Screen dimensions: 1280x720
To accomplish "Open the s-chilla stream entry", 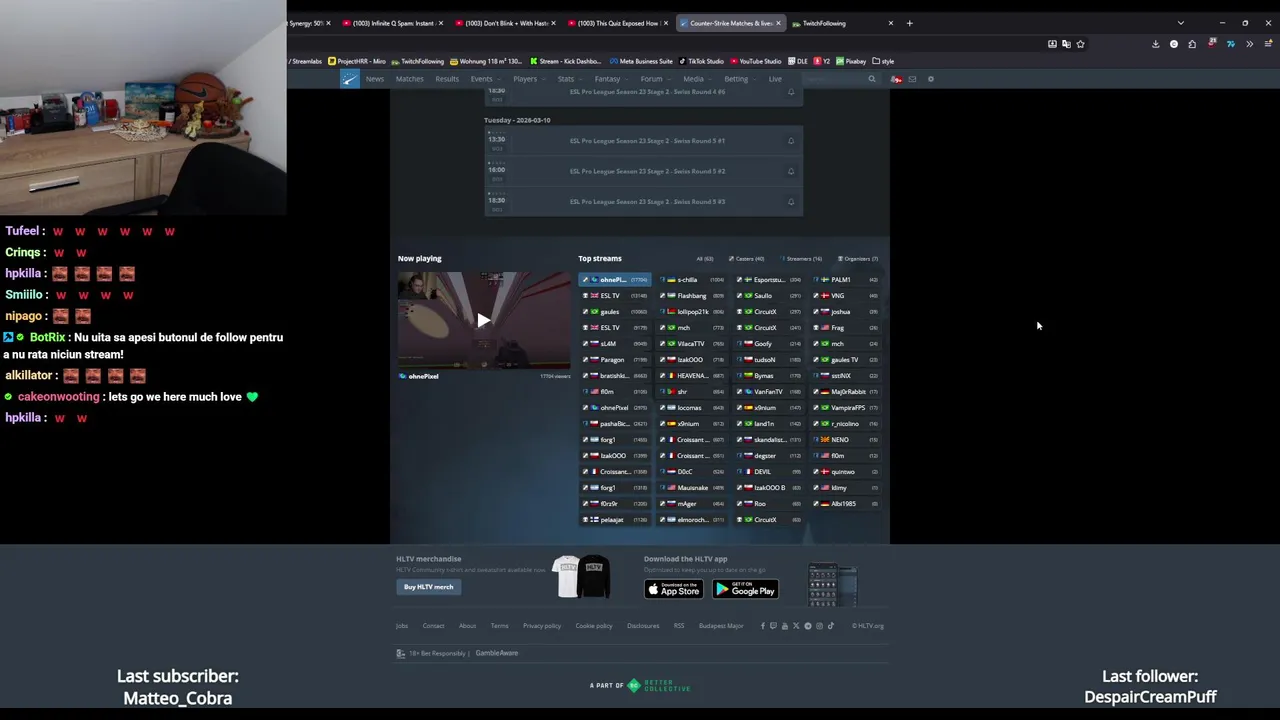I will click(692, 280).
